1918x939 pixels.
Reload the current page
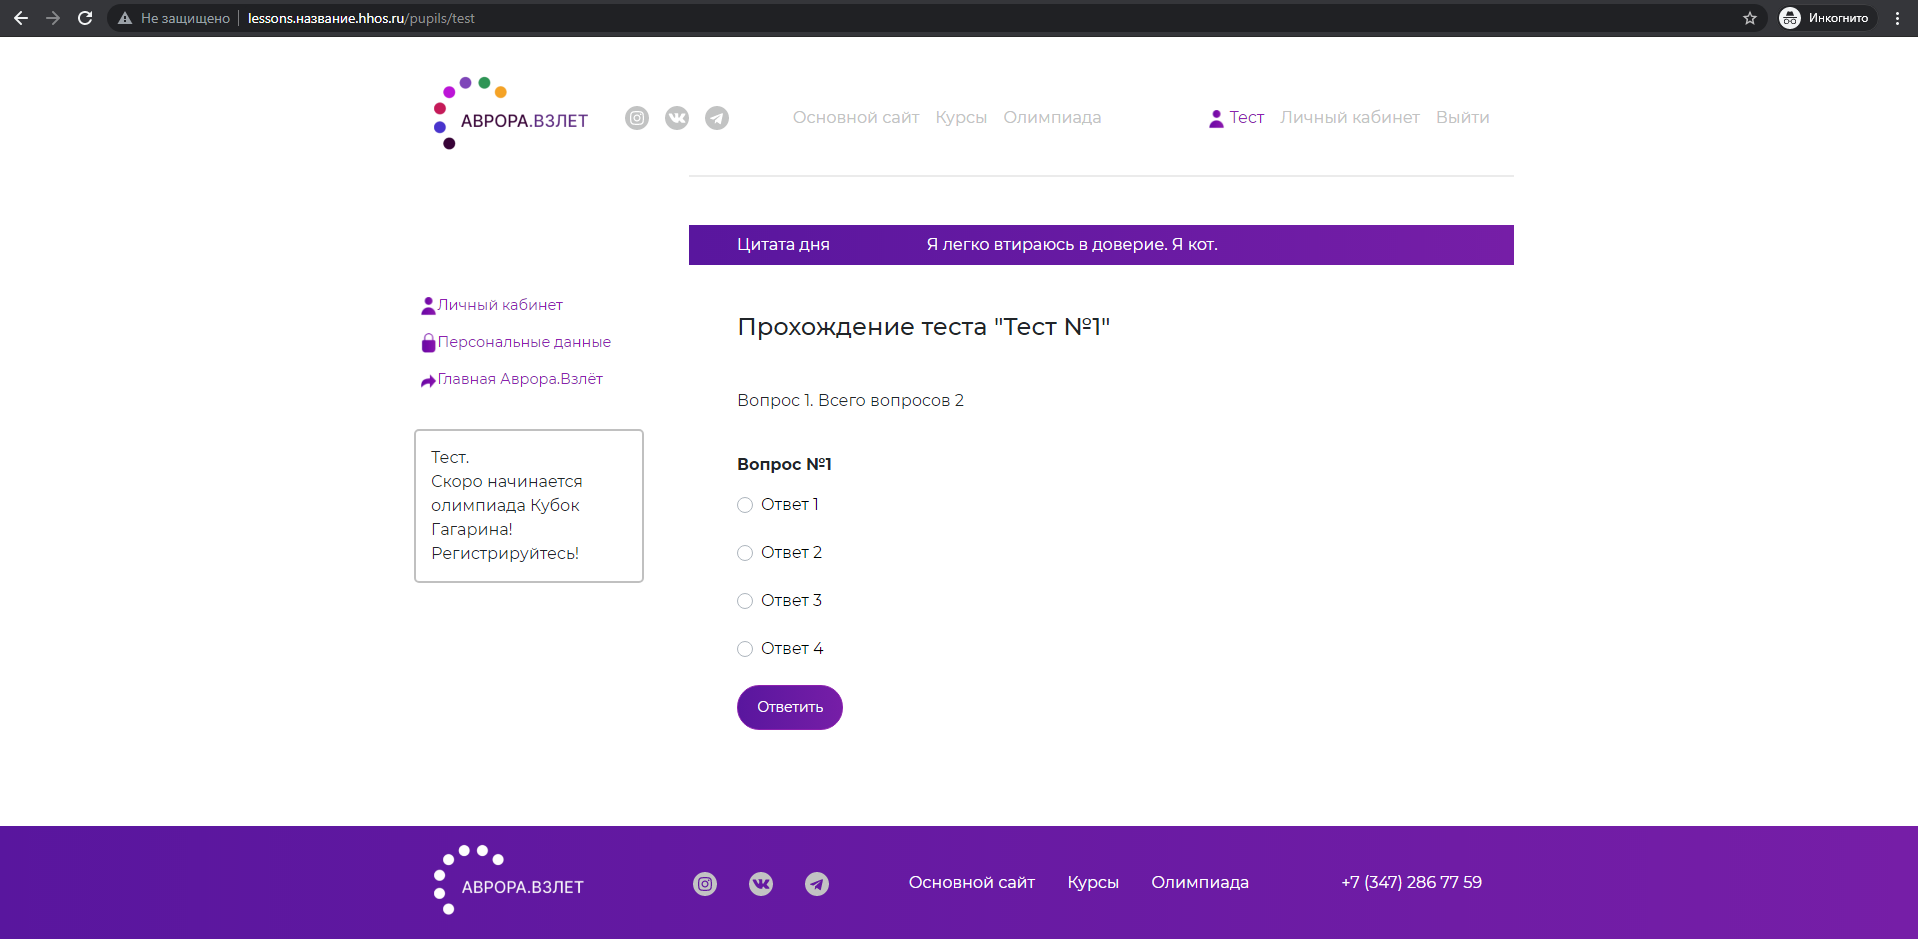[85, 18]
